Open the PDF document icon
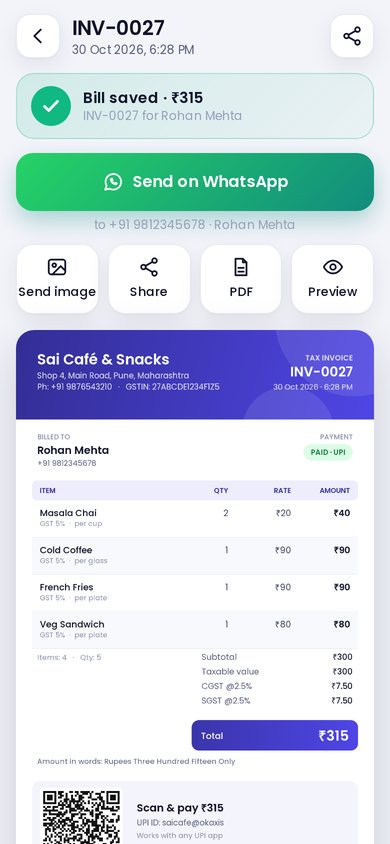Image resolution: width=390 pixels, height=844 pixels. coord(240,267)
